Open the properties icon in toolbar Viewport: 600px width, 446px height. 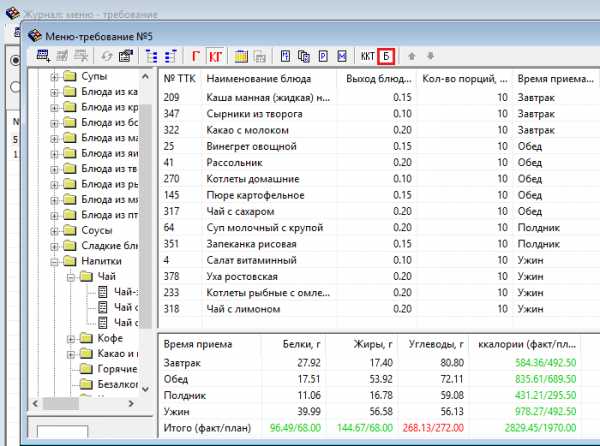pyautogui.click(x=126, y=54)
